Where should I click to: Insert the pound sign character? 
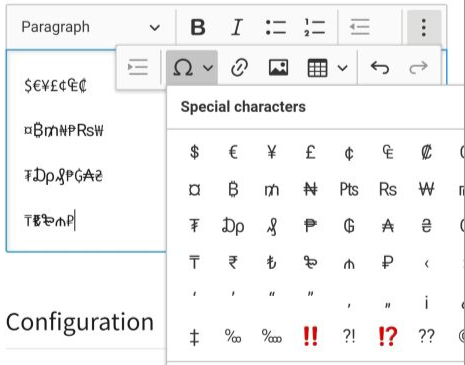310,152
